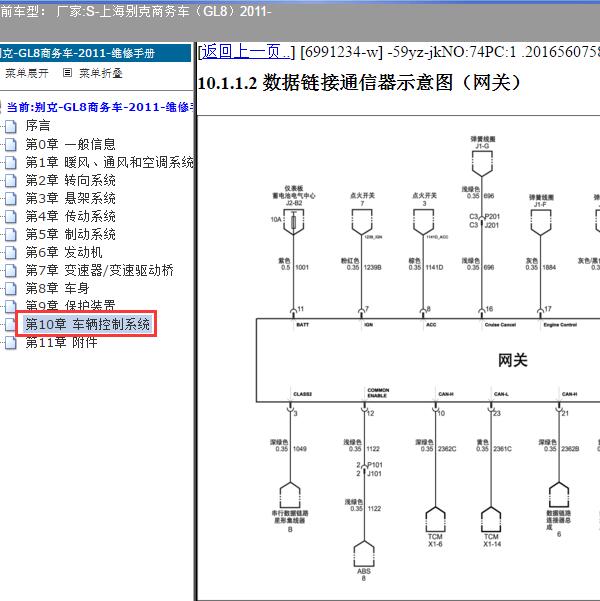
Task: Click the 返回上一页 link
Action: [246, 51]
